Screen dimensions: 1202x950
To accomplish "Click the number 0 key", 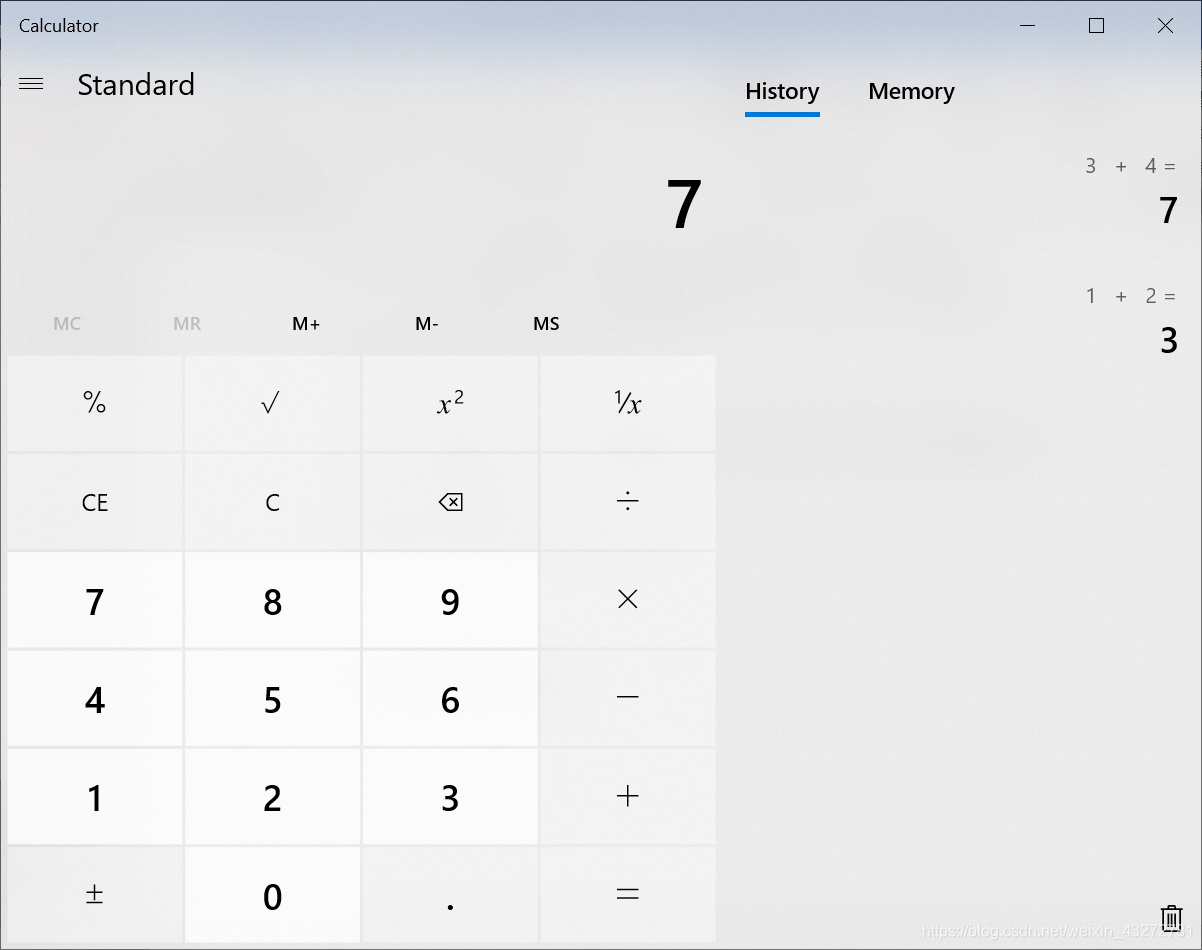I will click(x=272, y=894).
